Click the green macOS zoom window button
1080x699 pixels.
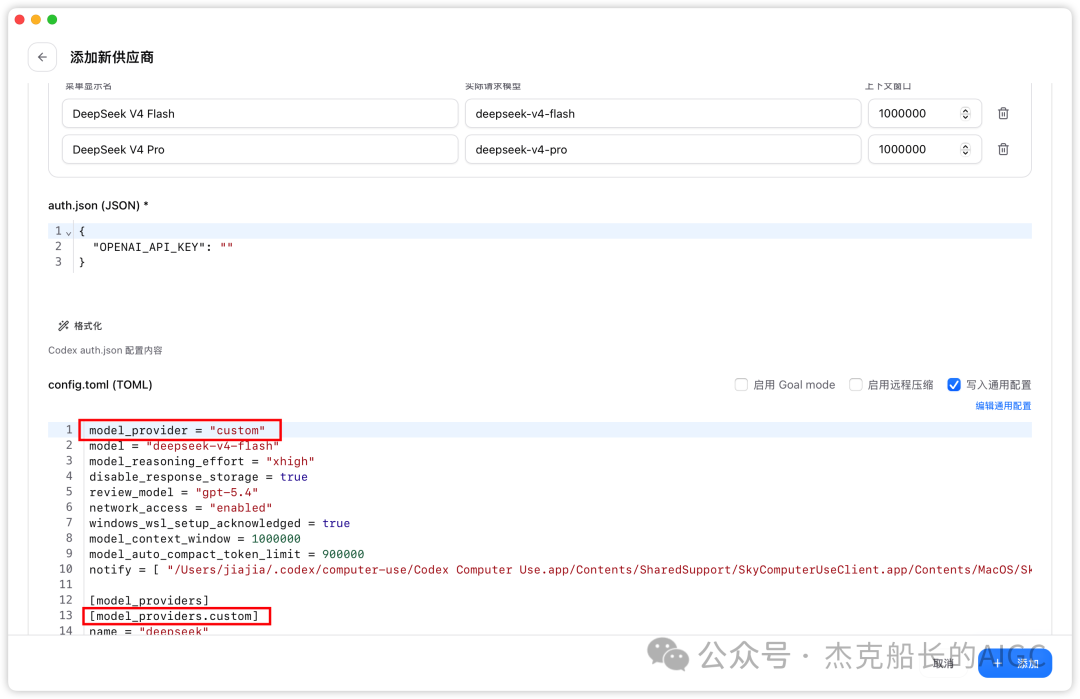click(52, 19)
